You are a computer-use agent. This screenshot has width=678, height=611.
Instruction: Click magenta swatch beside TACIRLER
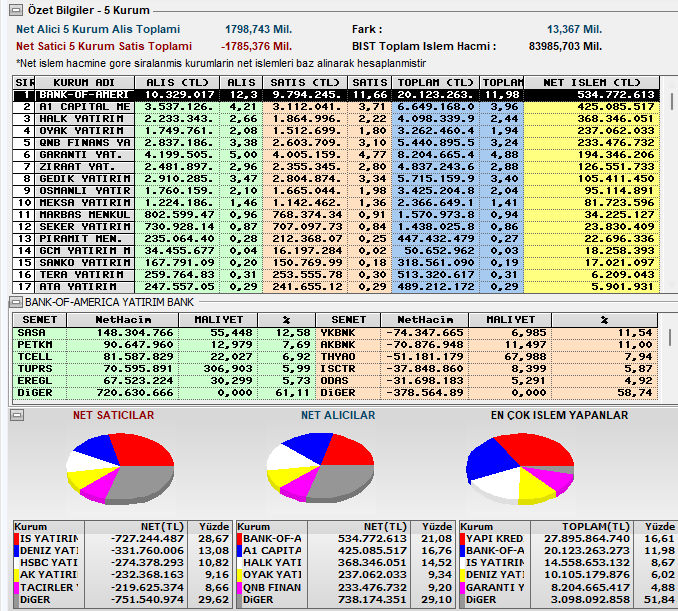pyautogui.click(x=16, y=588)
